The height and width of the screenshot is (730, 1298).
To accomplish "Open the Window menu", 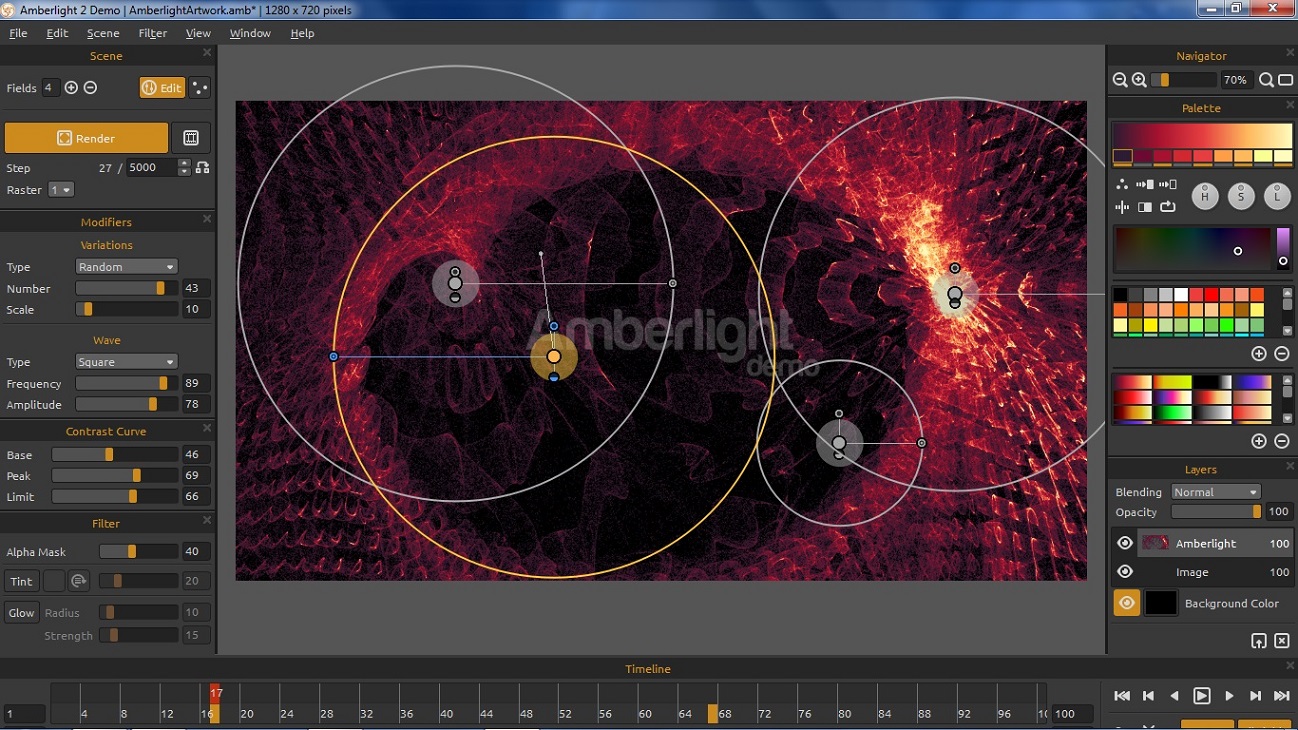I will point(250,33).
